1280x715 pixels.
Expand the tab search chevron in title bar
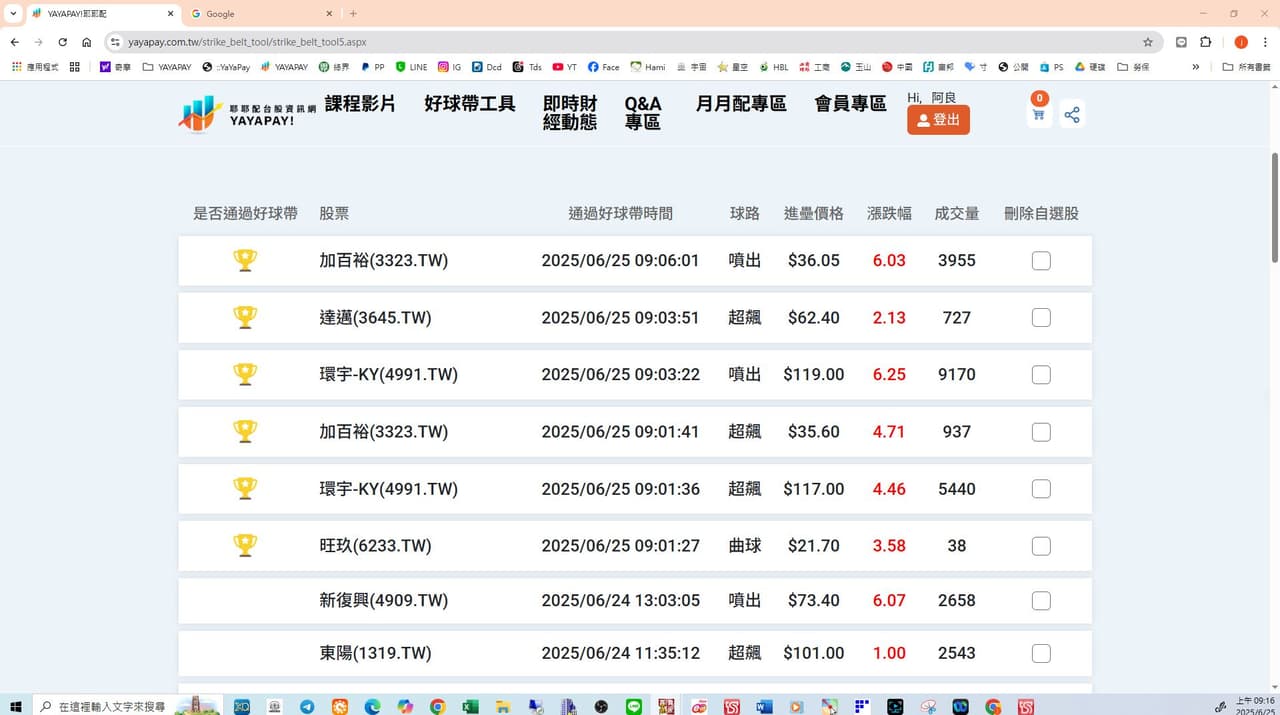pyautogui.click(x=13, y=13)
